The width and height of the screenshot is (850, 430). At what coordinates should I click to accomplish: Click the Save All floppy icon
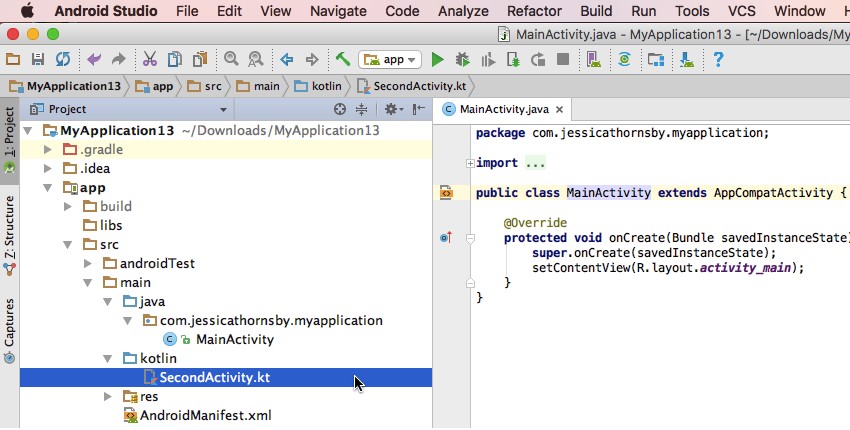[x=37, y=59]
